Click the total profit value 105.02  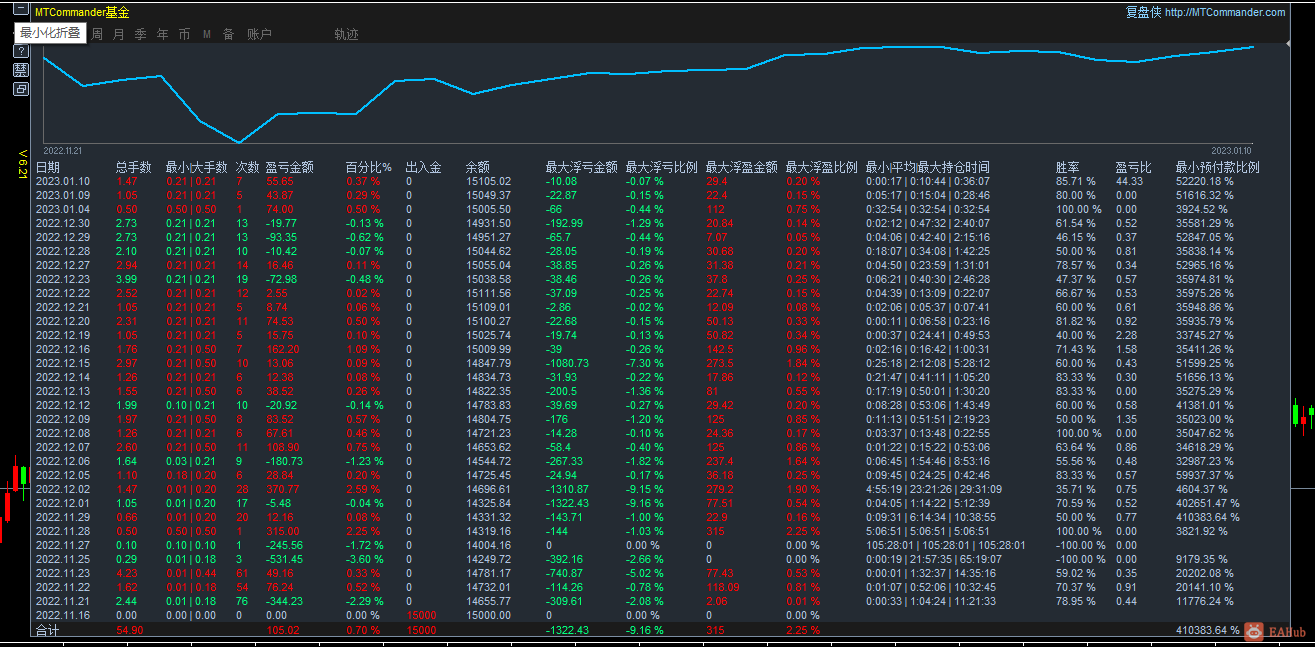pos(283,631)
